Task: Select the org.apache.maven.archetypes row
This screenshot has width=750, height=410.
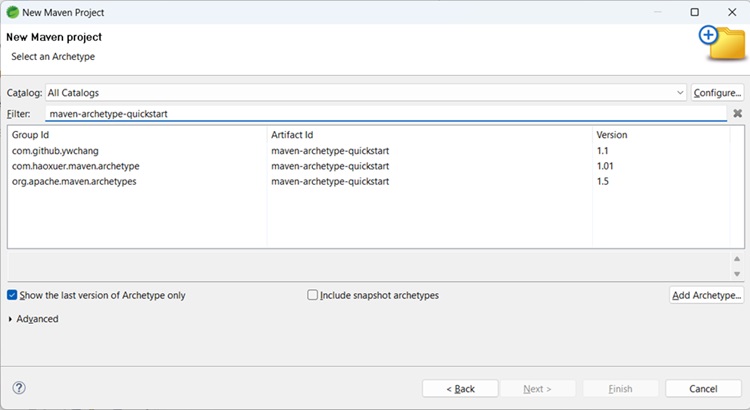Action: [x=75, y=181]
